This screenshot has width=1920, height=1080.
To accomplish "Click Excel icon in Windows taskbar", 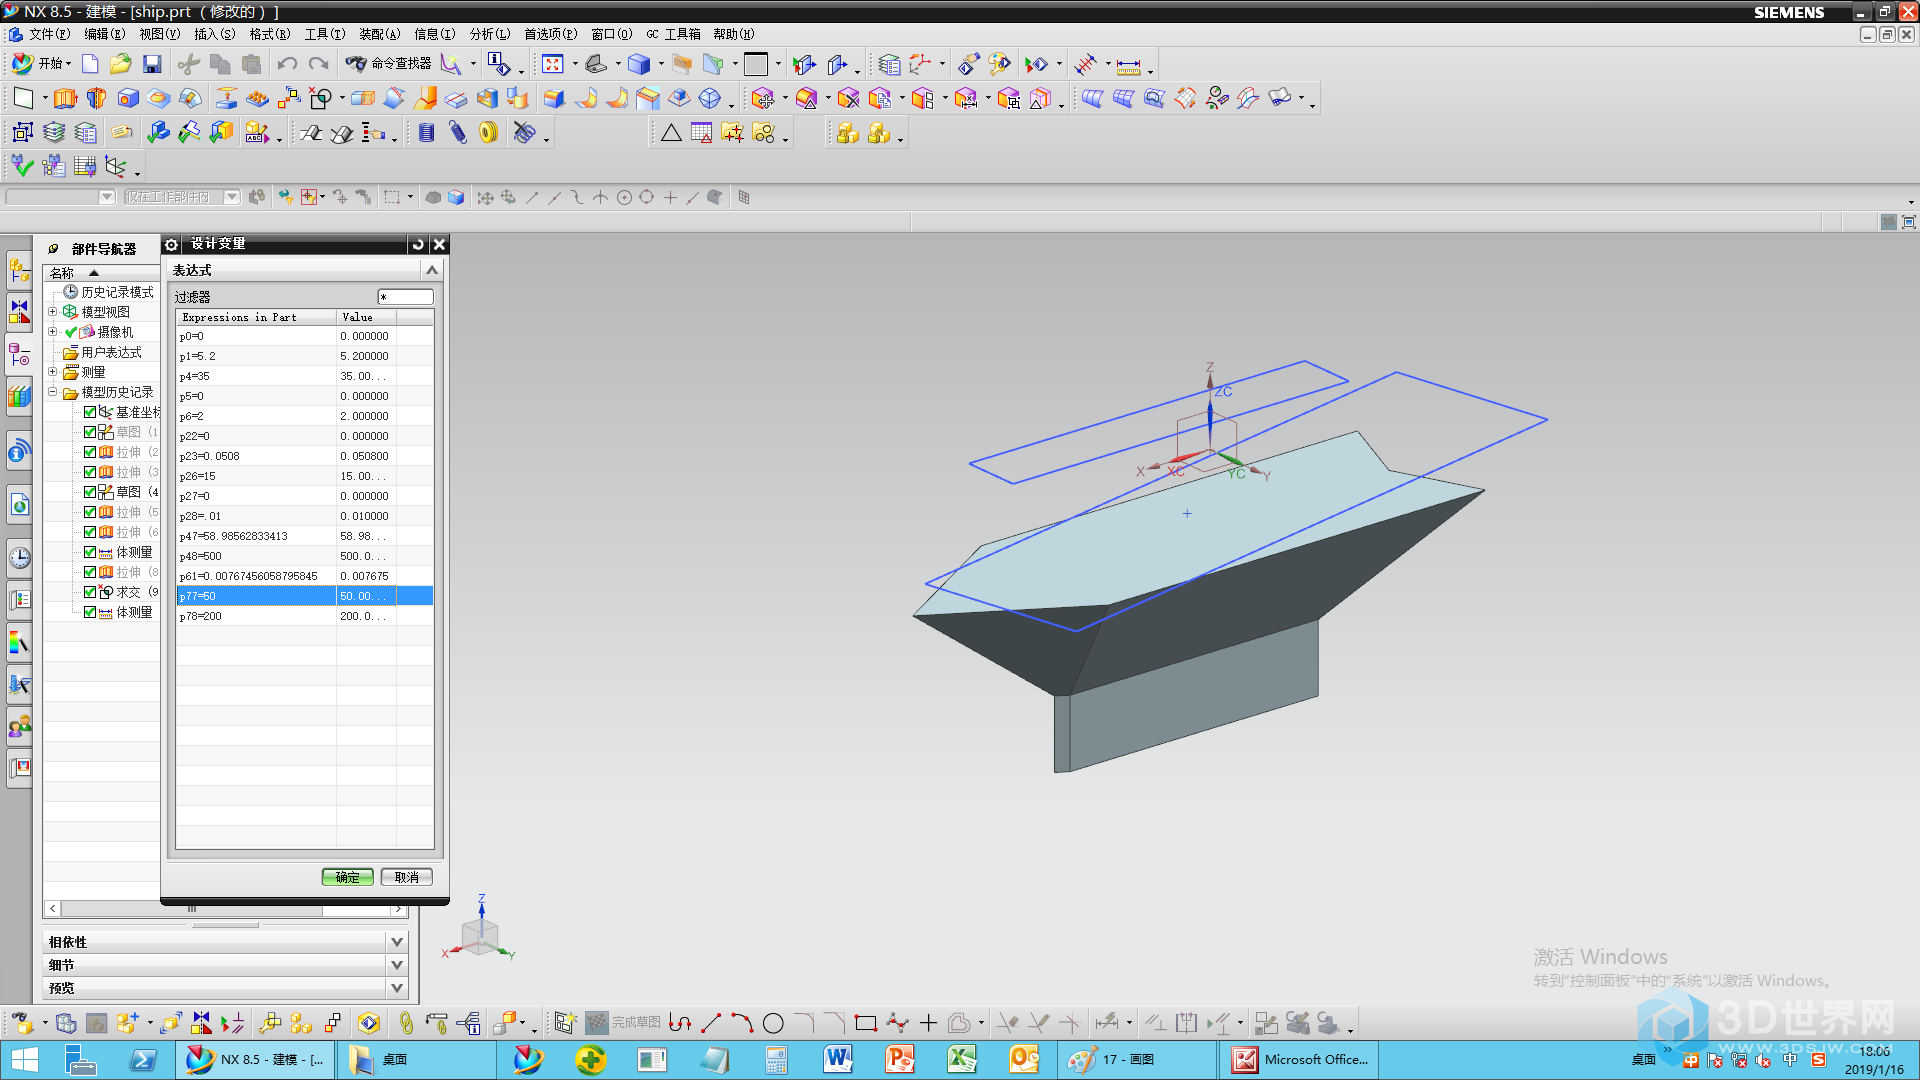I will [961, 1059].
